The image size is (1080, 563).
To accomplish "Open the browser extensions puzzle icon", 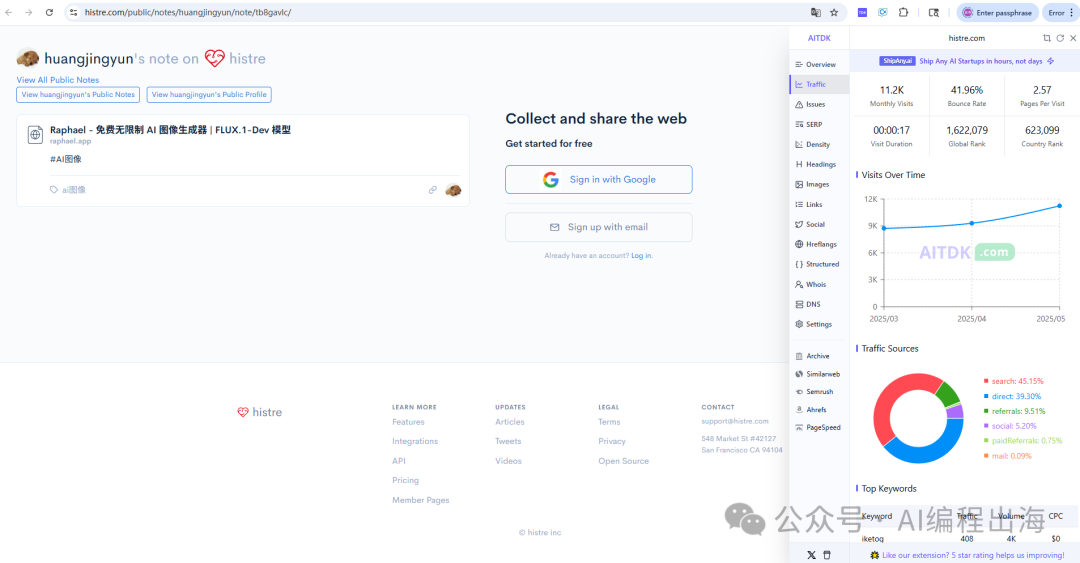I will tap(903, 12).
